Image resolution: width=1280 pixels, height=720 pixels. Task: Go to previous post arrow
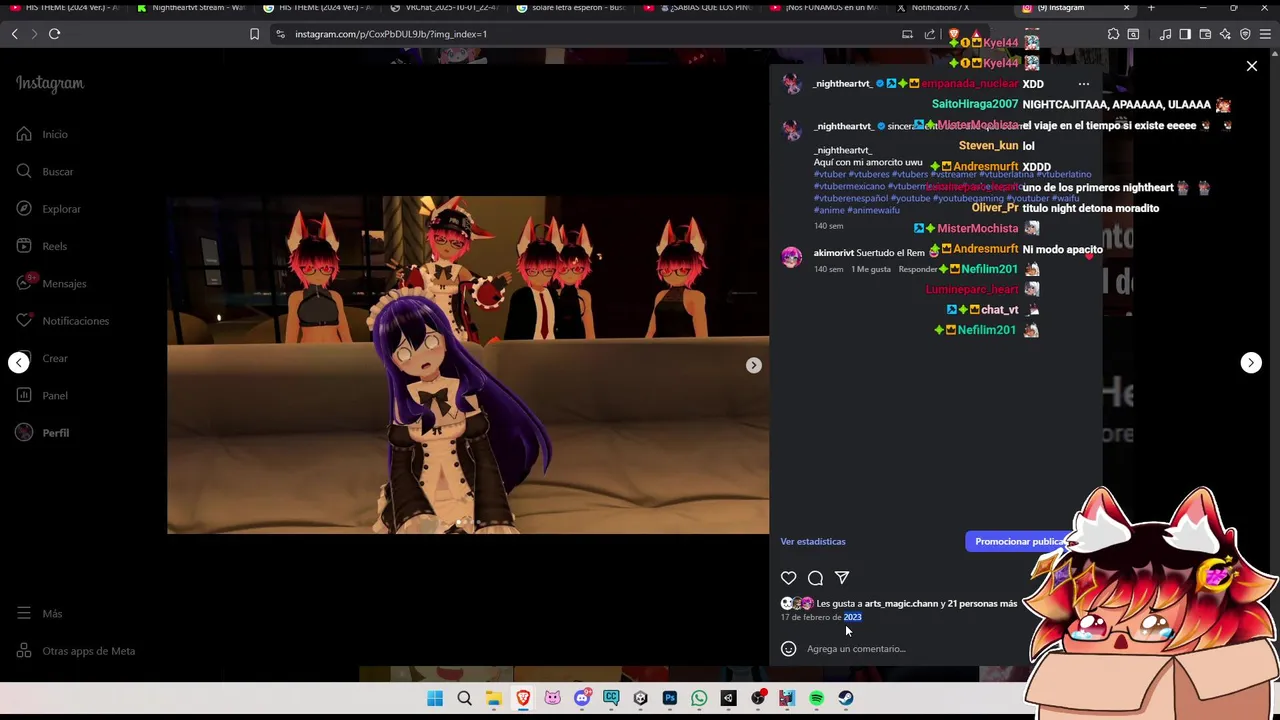point(19,363)
